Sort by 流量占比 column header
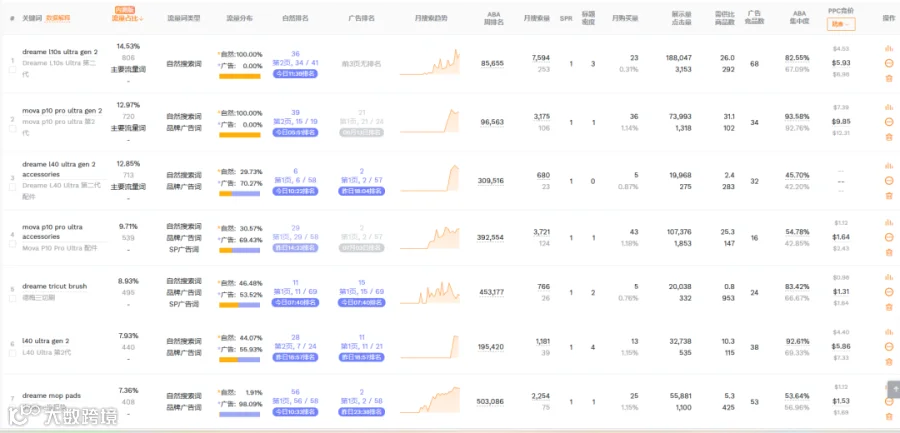 pos(127,18)
